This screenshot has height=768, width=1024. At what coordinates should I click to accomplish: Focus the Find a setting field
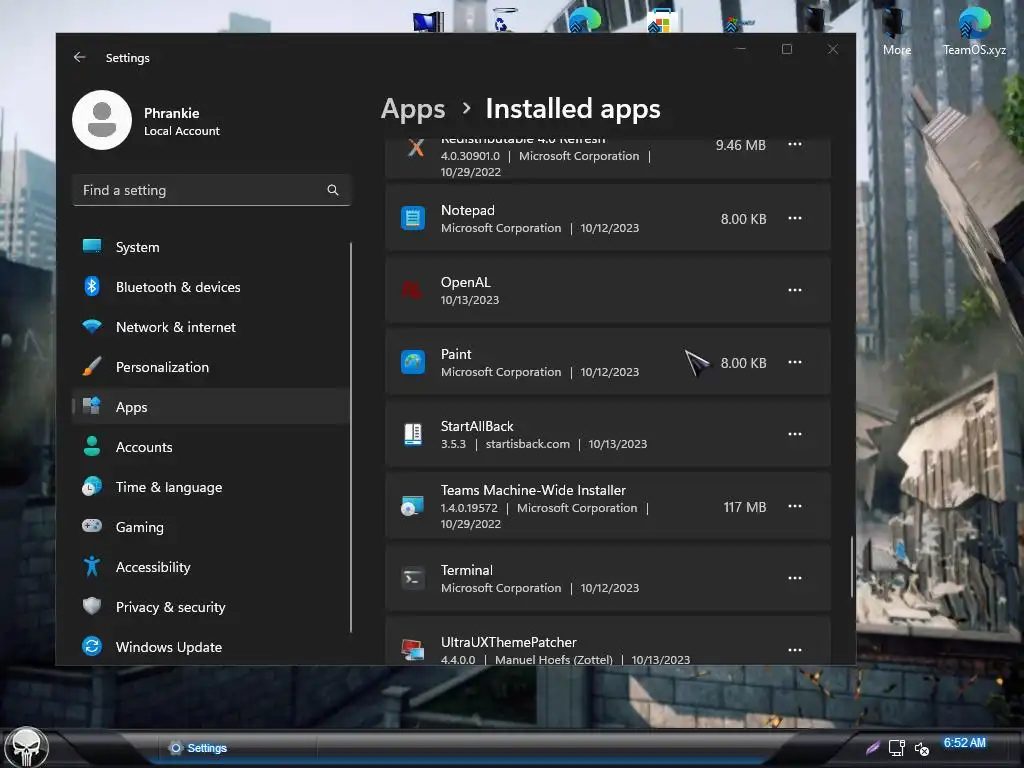tap(212, 190)
